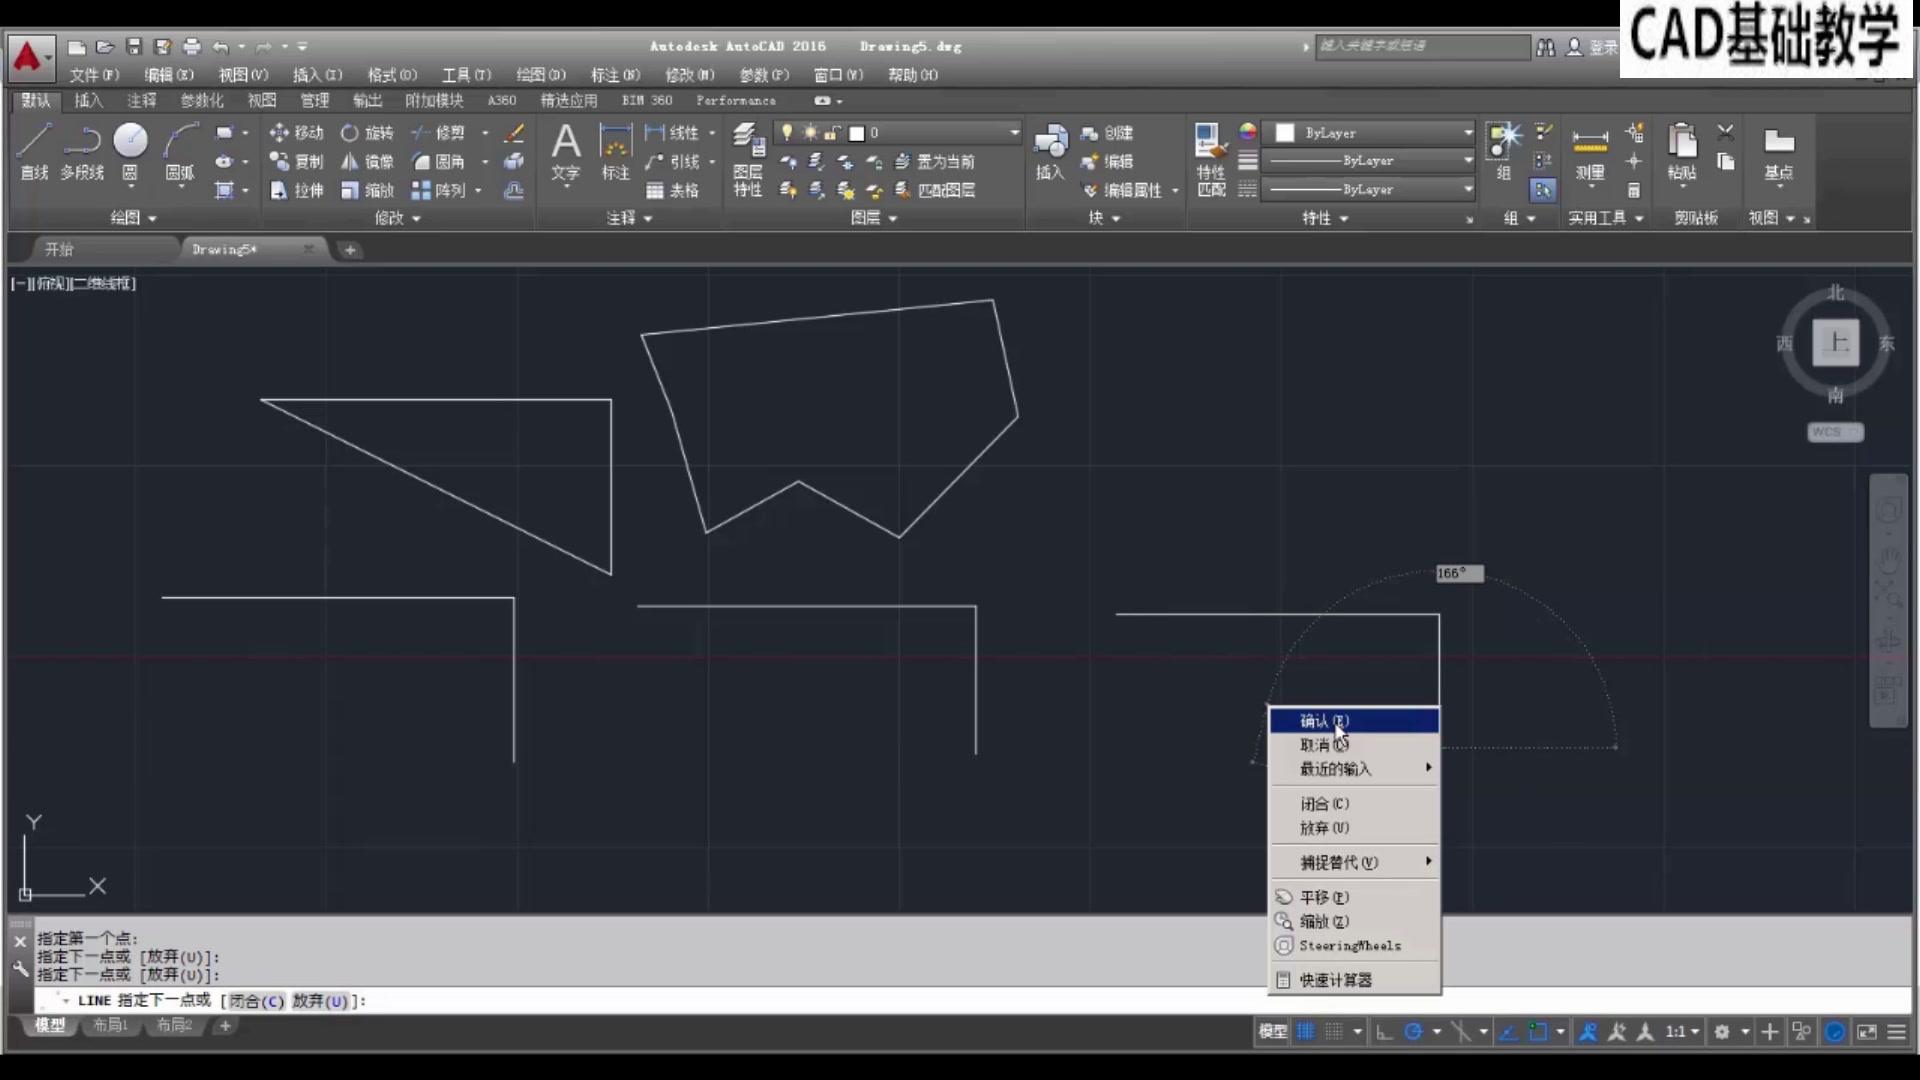
Task: Select the Line (直线) drawing tool
Action: tap(34, 146)
